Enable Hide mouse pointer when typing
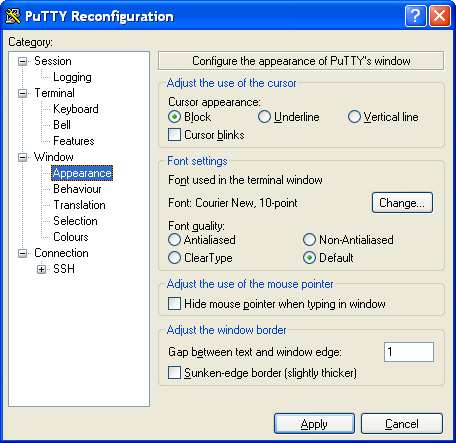Image resolution: width=456 pixels, height=443 pixels. pyautogui.click(x=174, y=304)
